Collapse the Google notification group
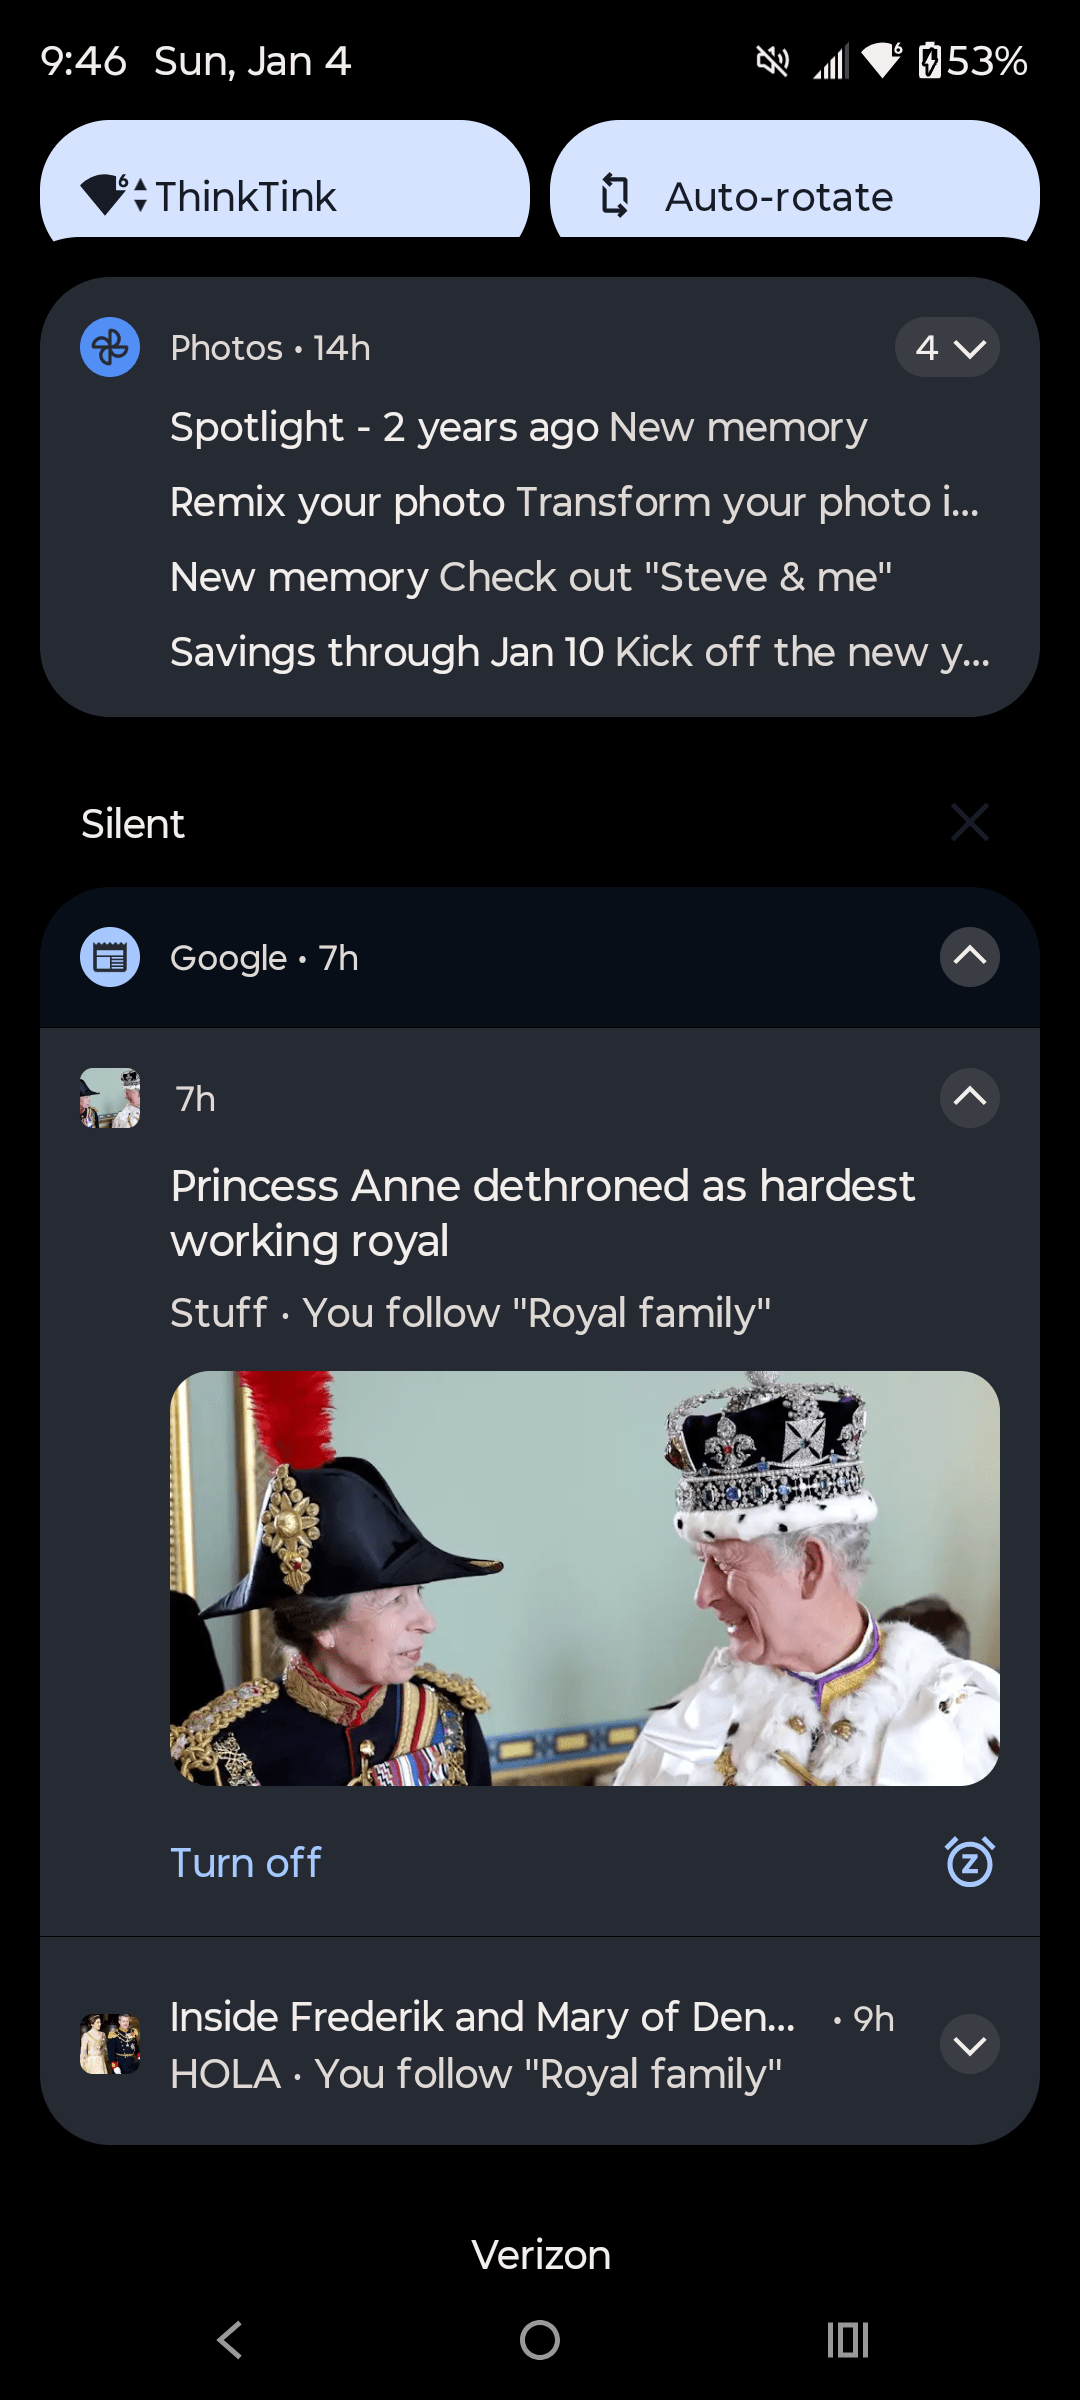 tap(970, 957)
